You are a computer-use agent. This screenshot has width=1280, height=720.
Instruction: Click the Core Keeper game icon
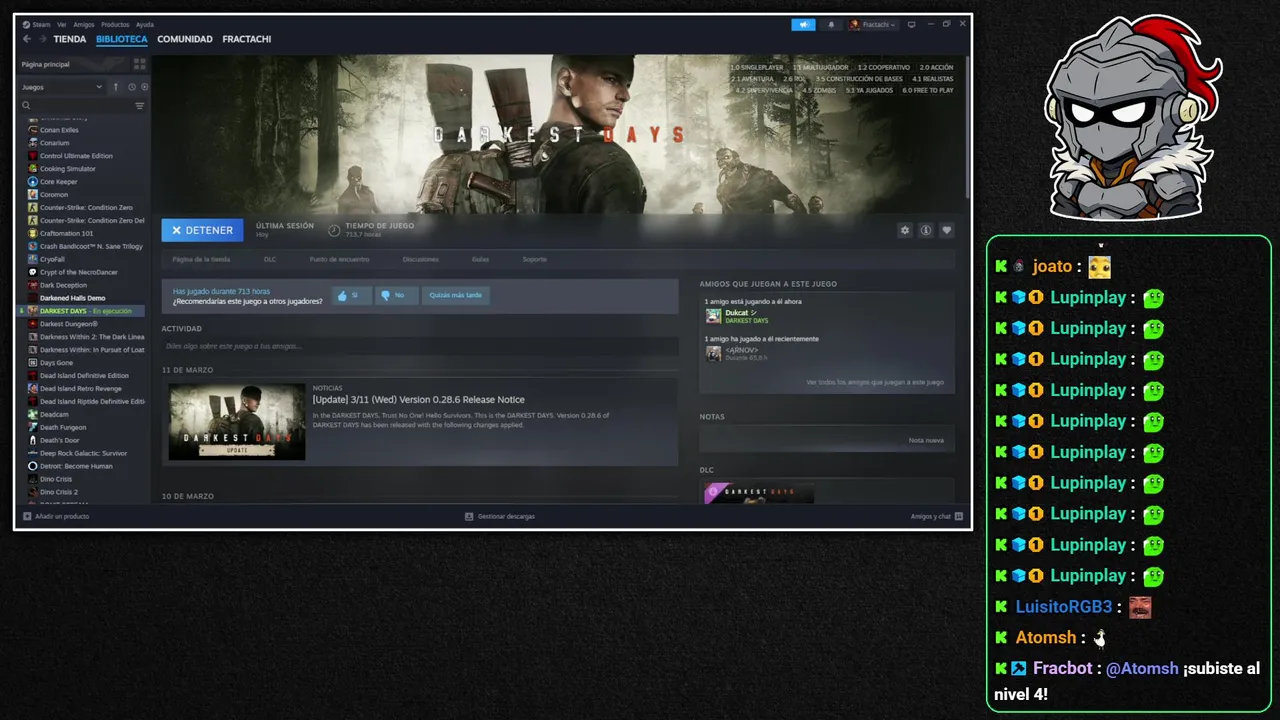pos(33,182)
